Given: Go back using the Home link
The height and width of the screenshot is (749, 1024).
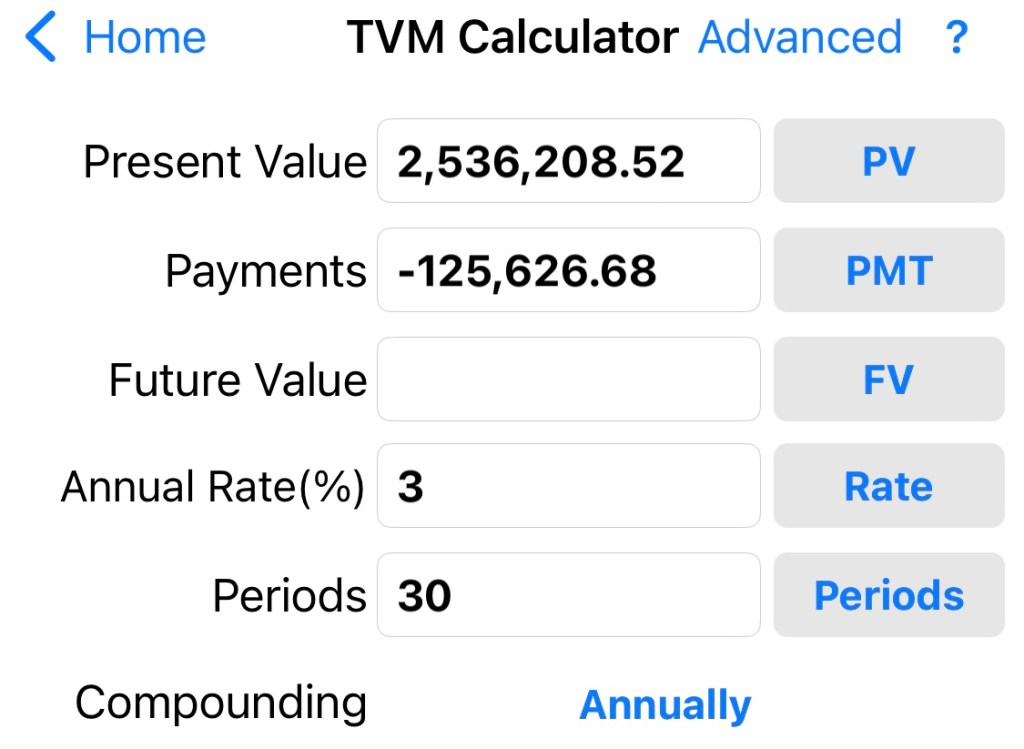Looking at the screenshot, I should pyautogui.click(x=145, y=38).
